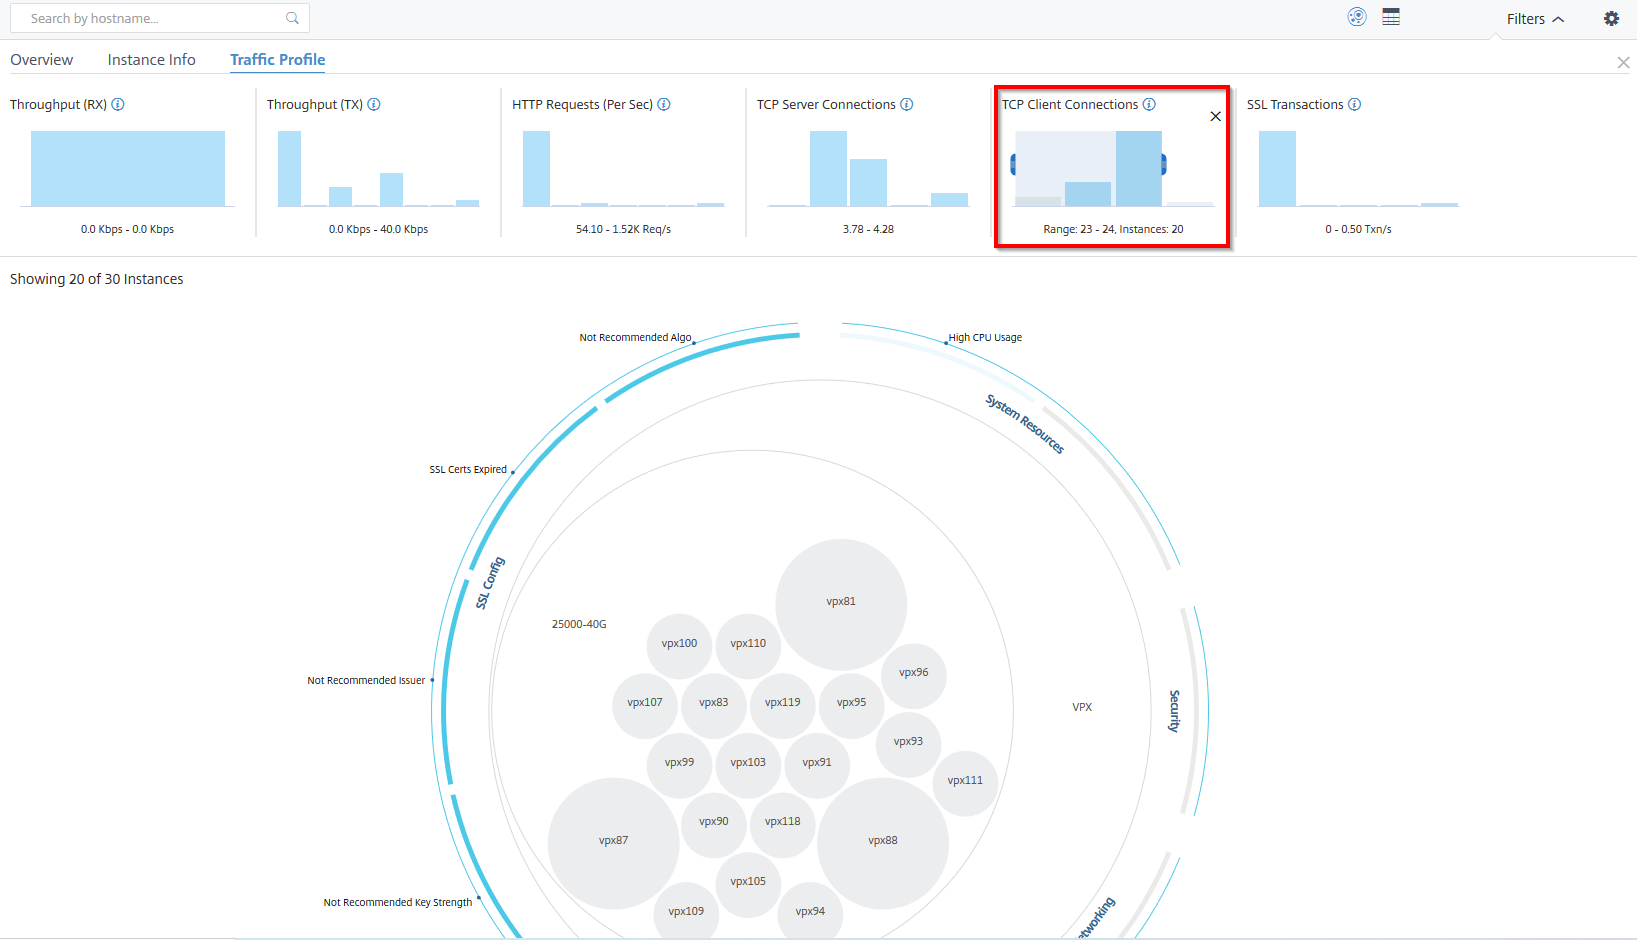Open the Instance Info tab
Screen dimensions: 1637x940
coord(152,60)
